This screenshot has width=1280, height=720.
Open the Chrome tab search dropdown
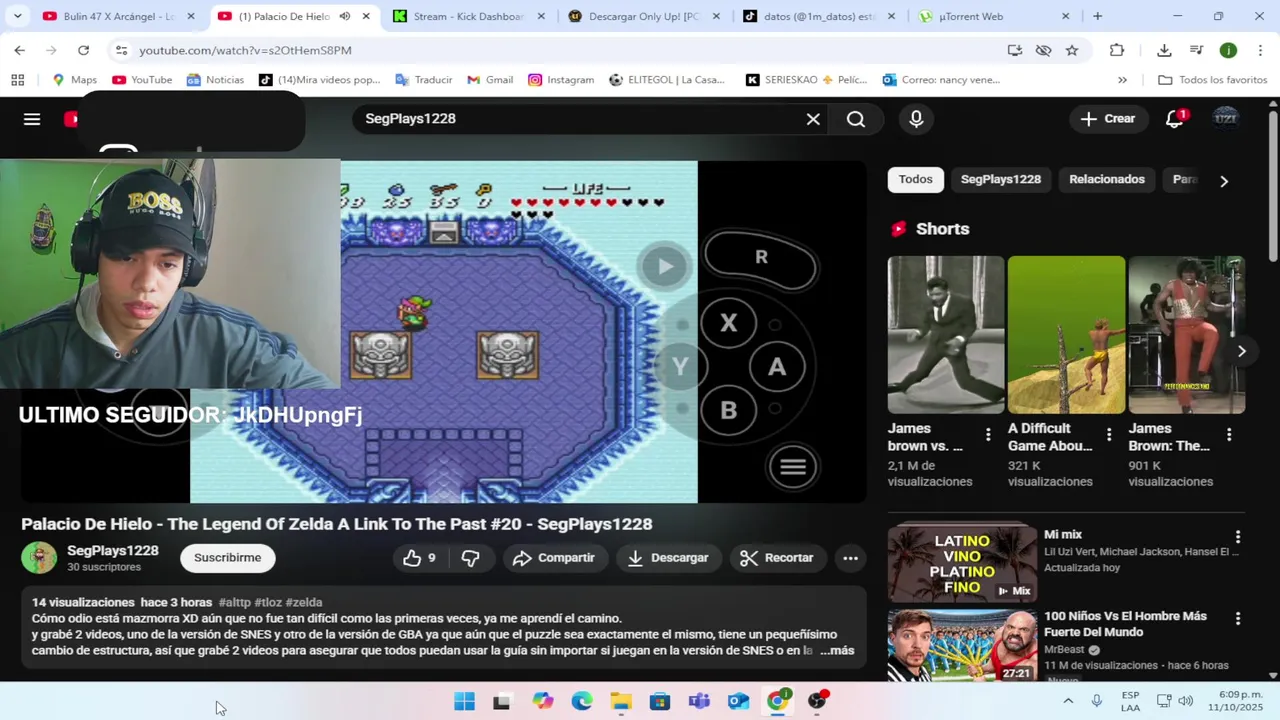click(19, 16)
